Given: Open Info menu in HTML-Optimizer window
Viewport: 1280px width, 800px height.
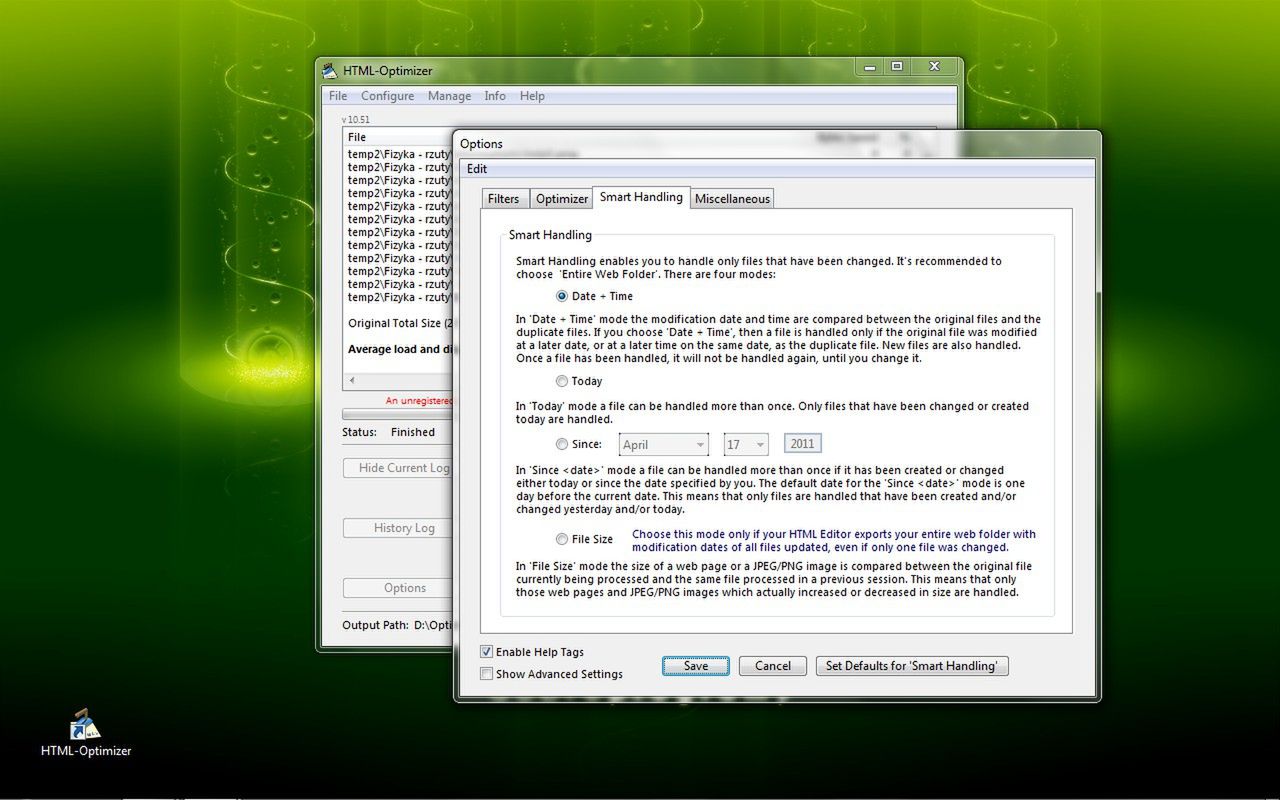Looking at the screenshot, I should pos(495,96).
